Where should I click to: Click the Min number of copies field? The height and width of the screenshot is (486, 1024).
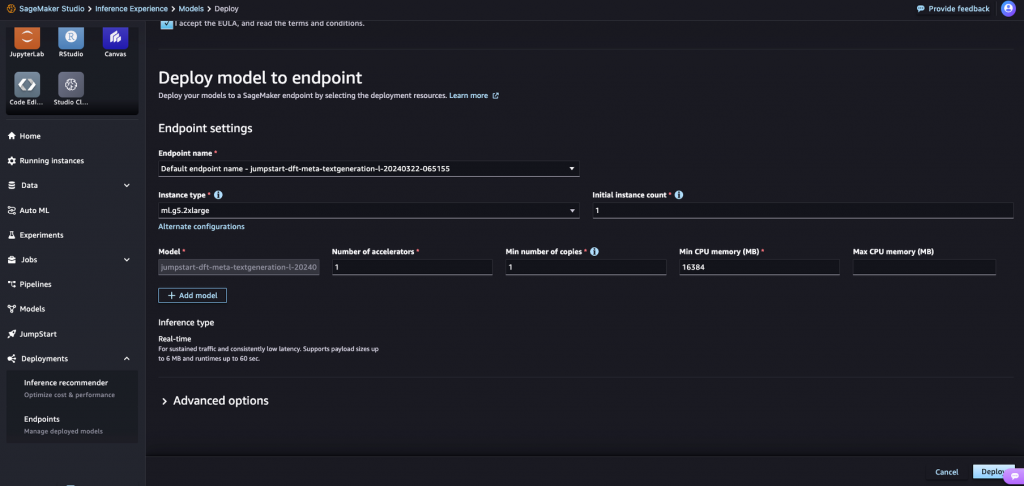tap(586, 267)
